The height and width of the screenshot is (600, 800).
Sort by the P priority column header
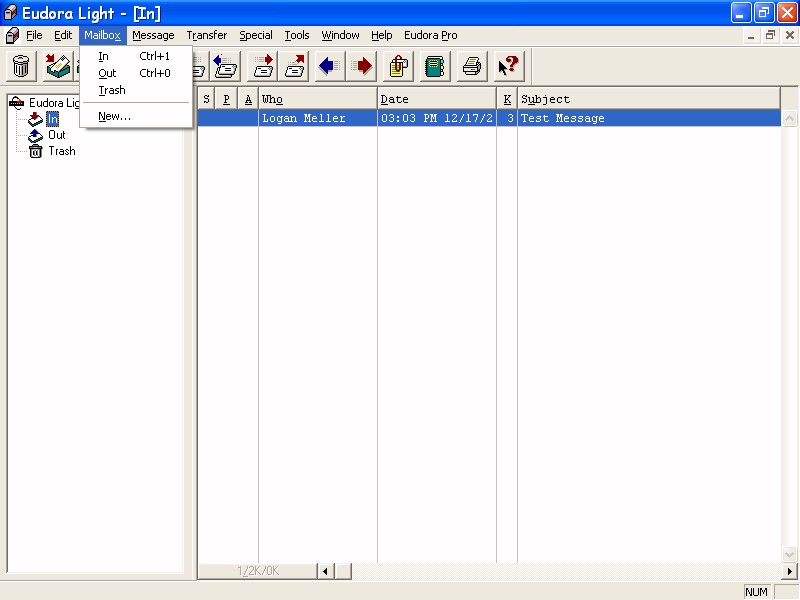click(227, 99)
